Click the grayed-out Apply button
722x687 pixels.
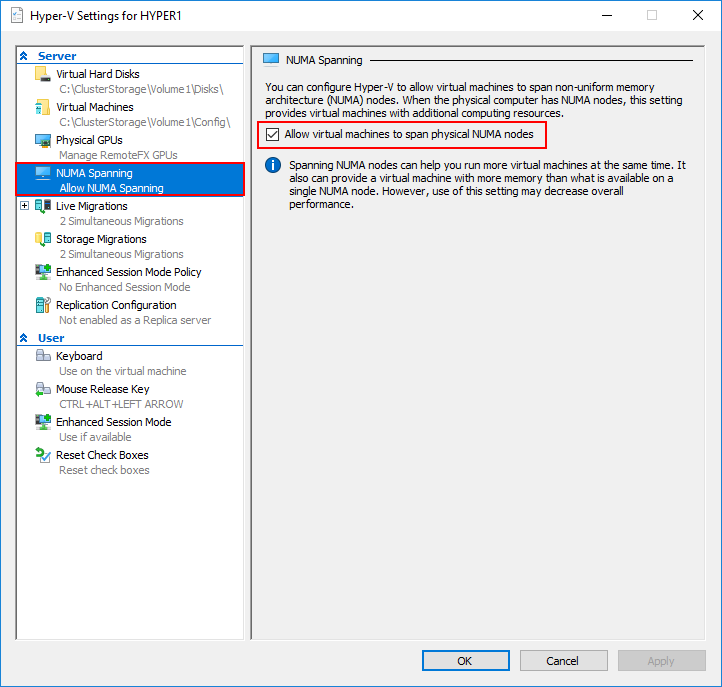[x=662, y=661]
